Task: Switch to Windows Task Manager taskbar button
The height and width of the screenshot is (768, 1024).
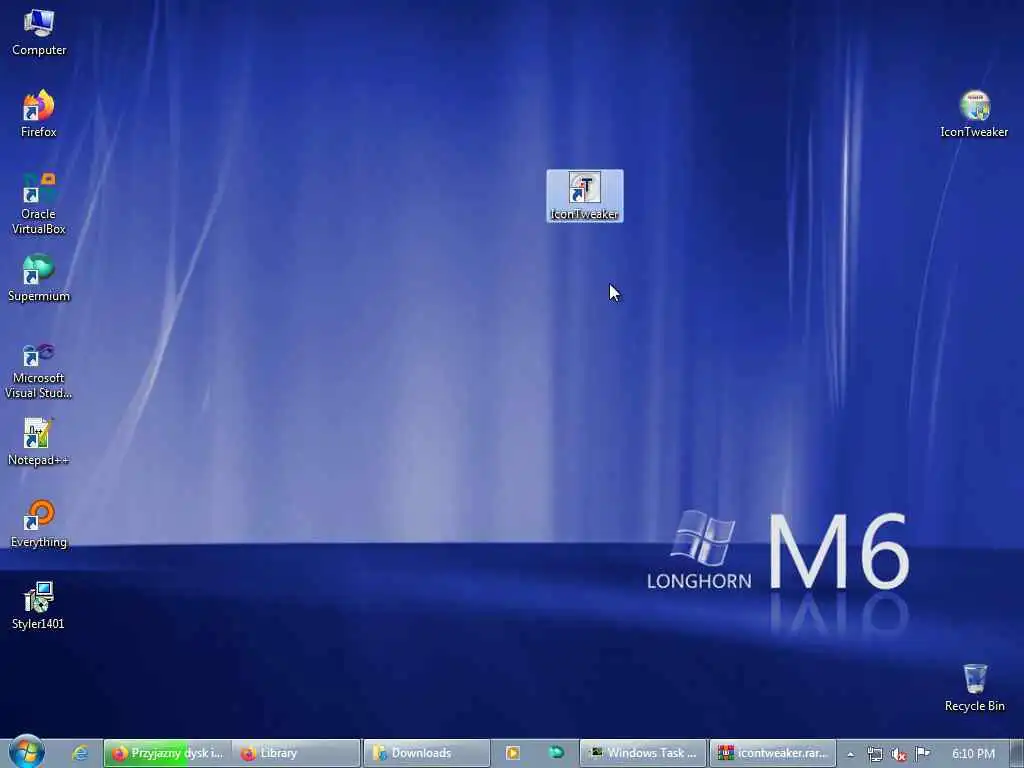Action: click(x=643, y=753)
